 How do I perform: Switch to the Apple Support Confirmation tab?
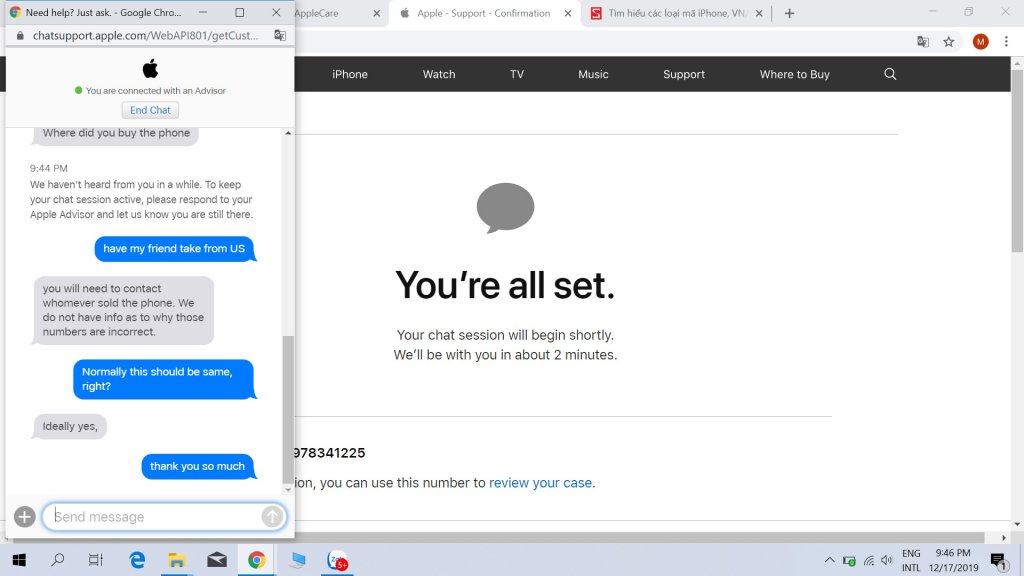[x=484, y=13]
